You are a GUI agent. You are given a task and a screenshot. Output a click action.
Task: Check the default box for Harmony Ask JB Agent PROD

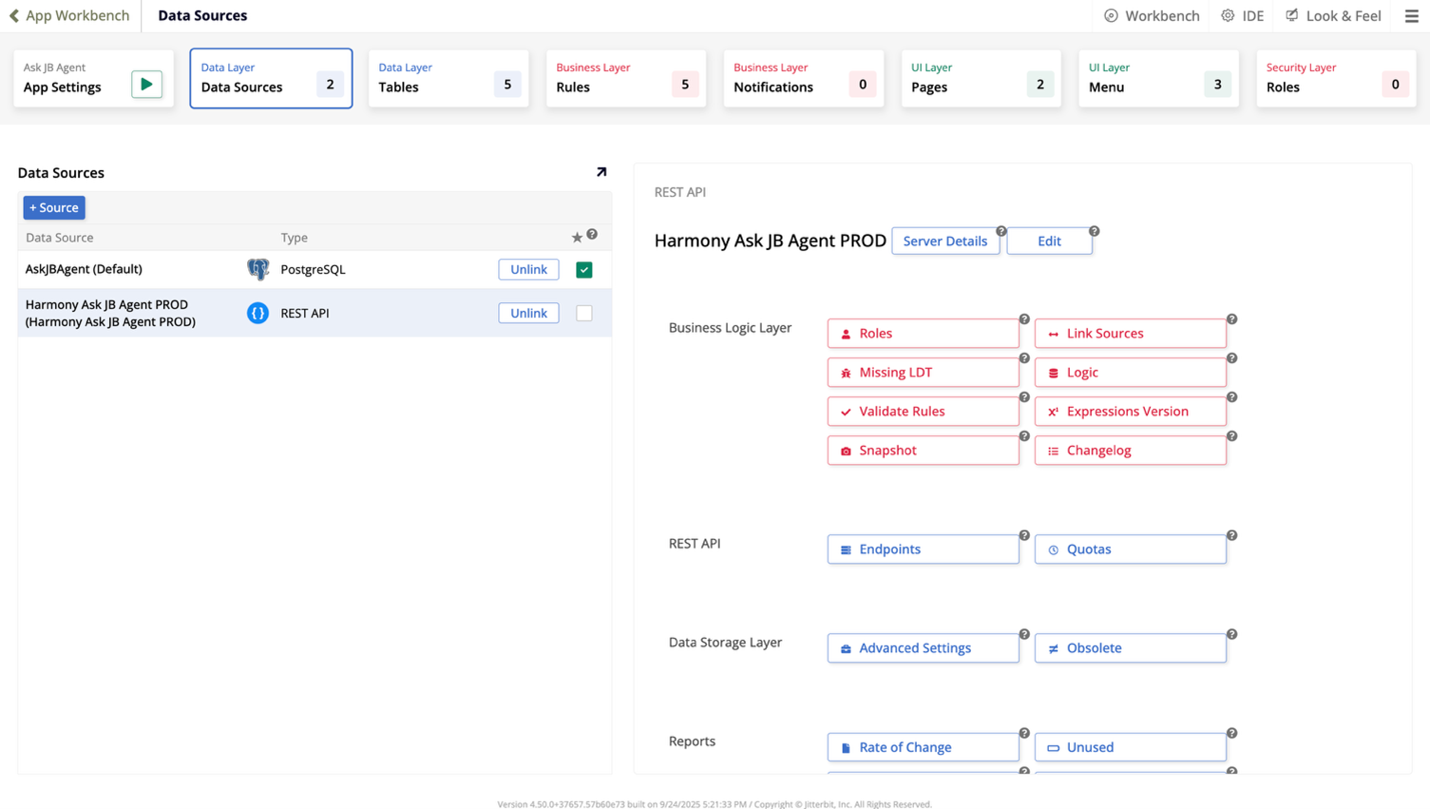point(584,313)
